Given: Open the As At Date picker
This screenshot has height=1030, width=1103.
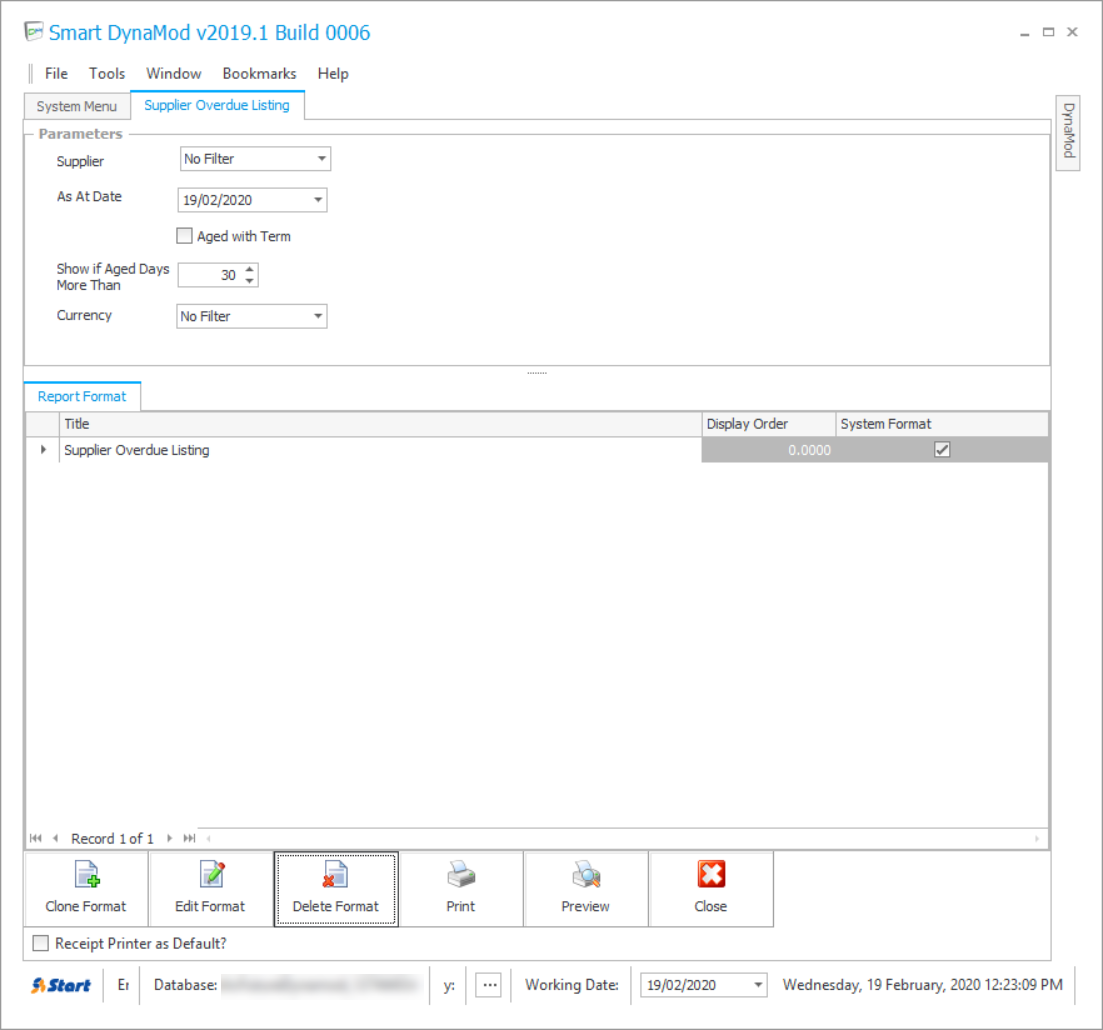Looking at the screenshot, I should (318, 200).
